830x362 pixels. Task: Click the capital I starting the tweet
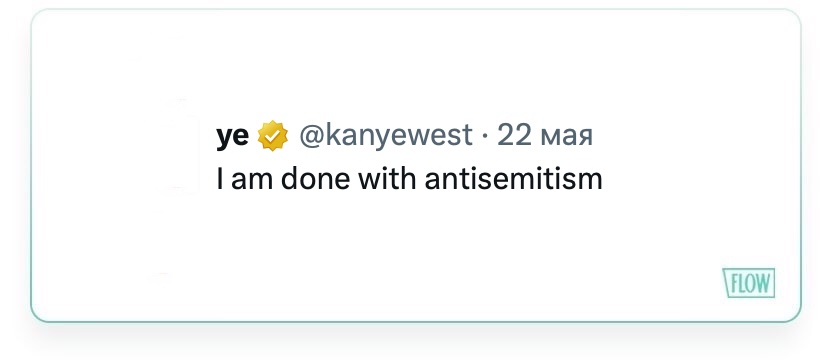(x=219, y=179)
